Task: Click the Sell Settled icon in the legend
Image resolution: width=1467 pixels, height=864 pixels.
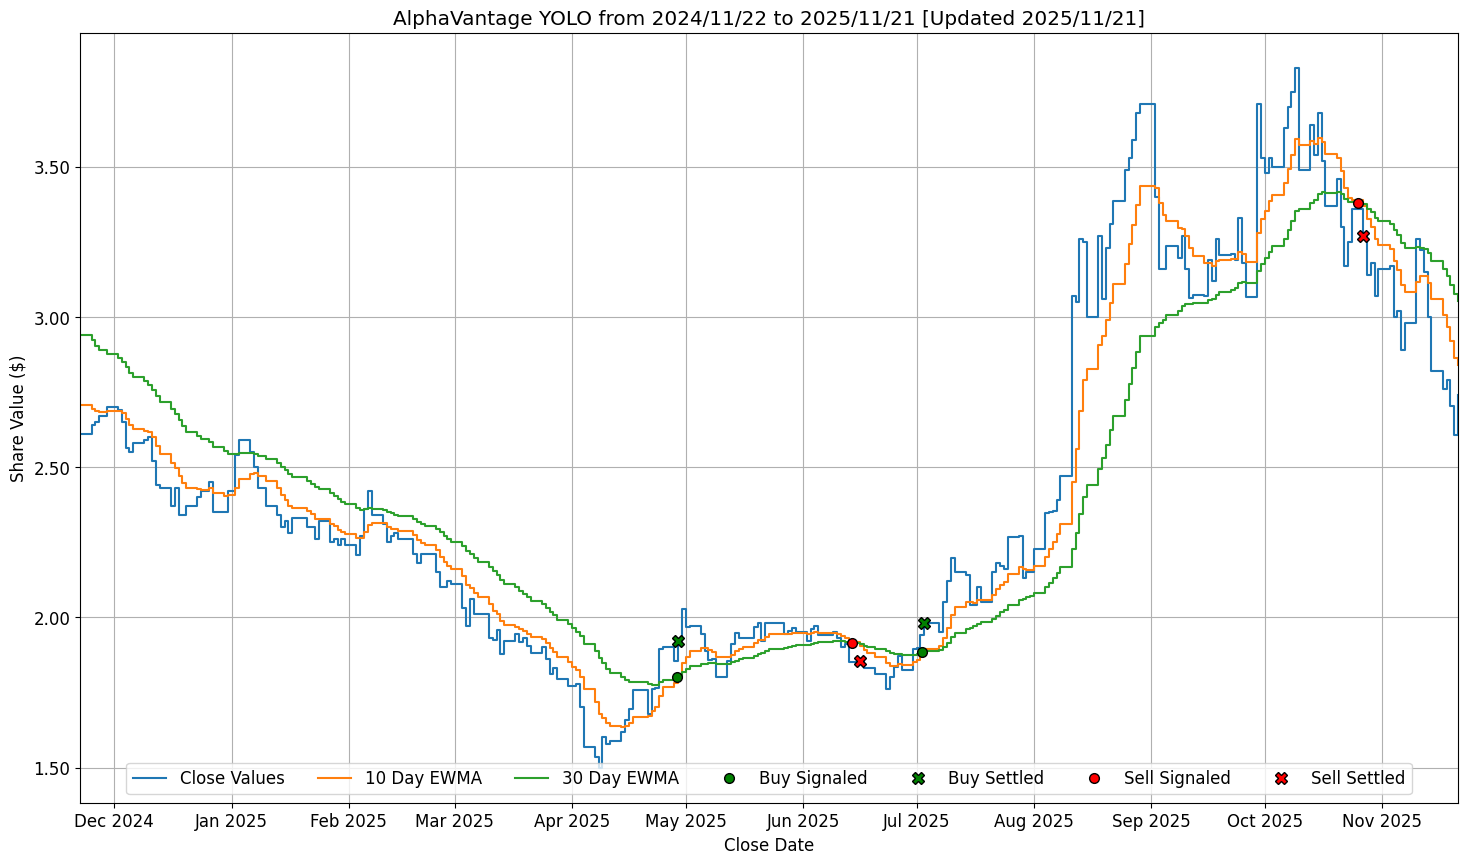Action: coord(1281,778)
